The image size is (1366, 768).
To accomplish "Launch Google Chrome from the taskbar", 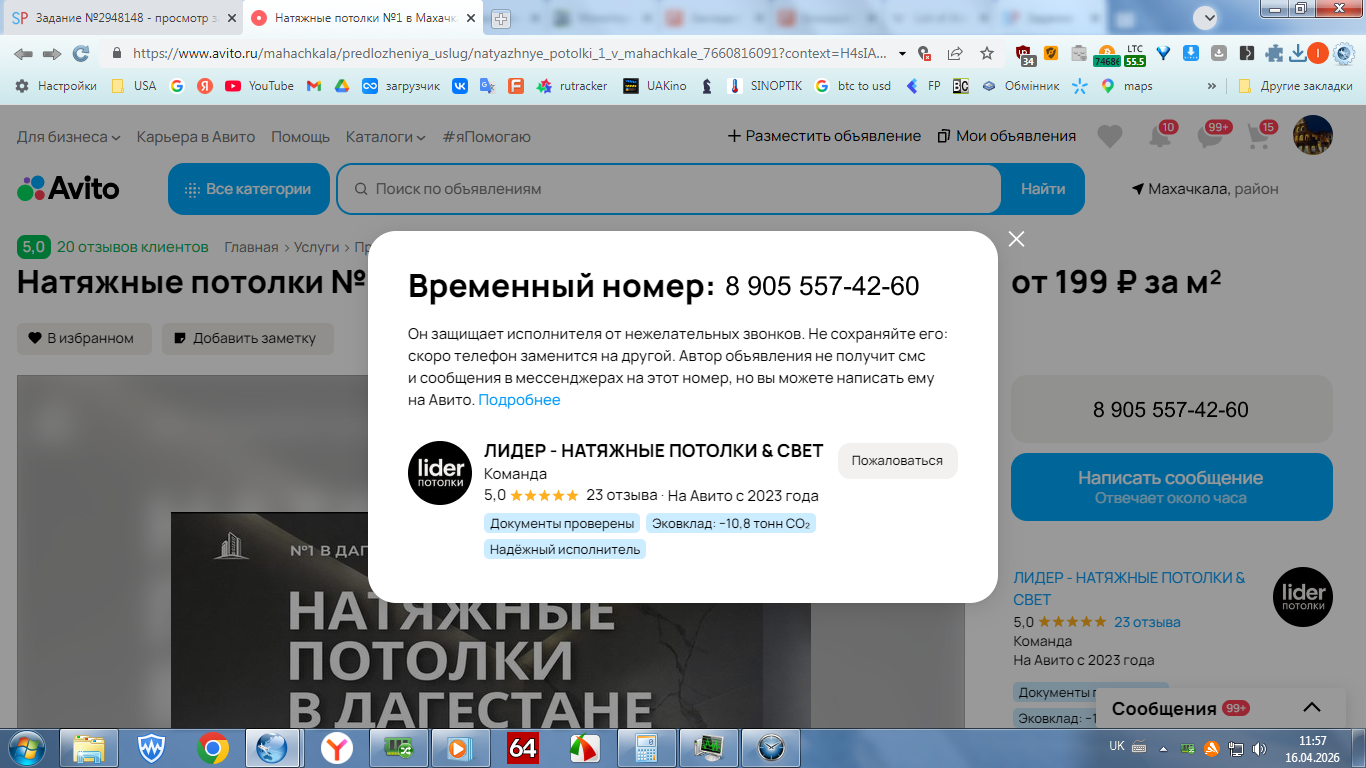I will pos(212,747).
